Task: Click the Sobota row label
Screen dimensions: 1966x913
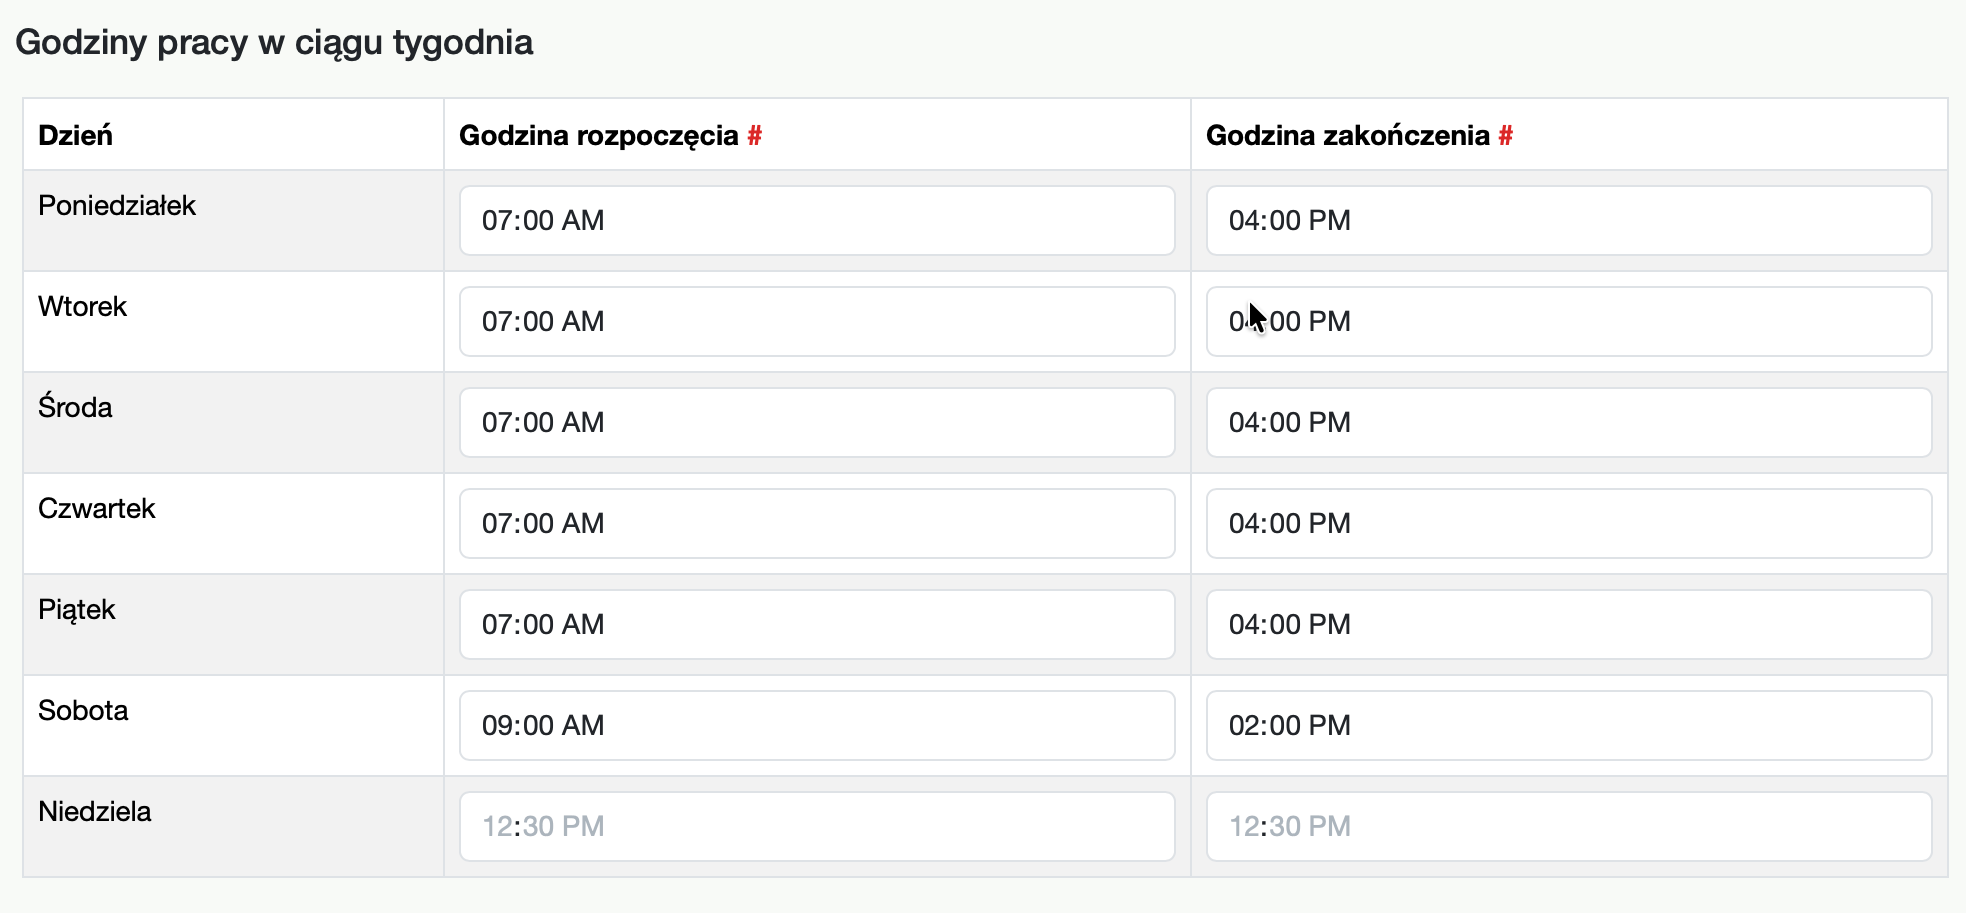Action: tap(83, 710)
